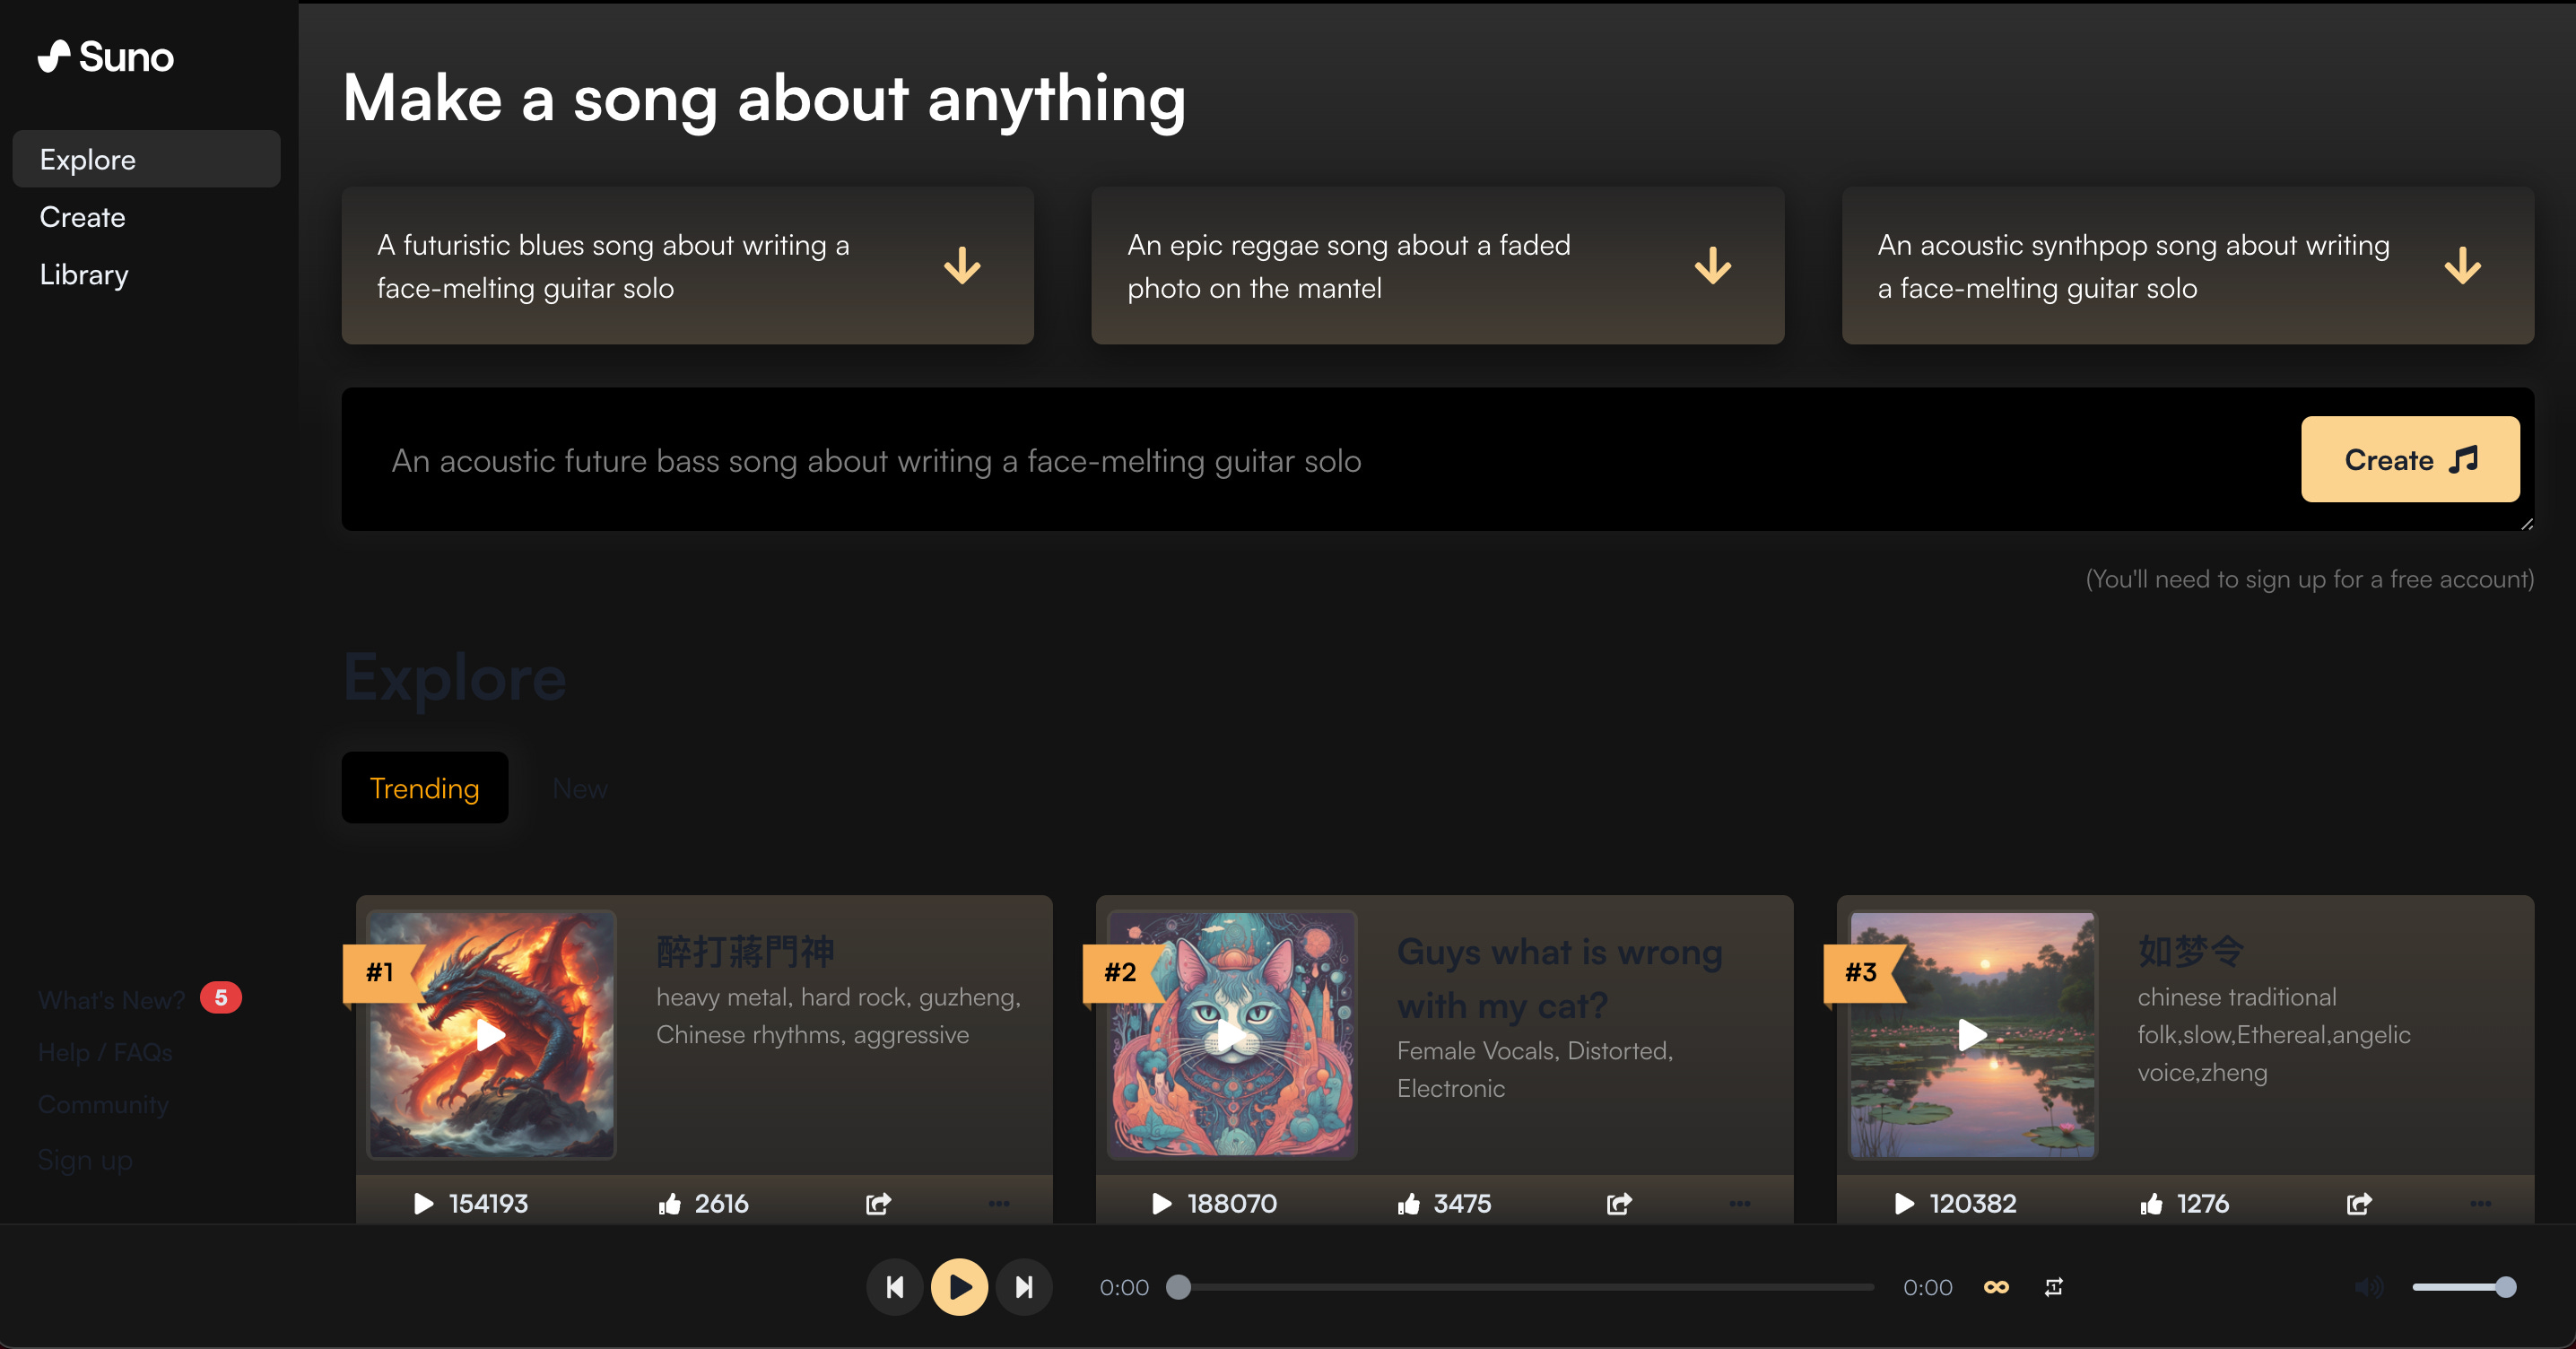Click the playback progress slider
Viewport: 2576px width, 1349px height.
click(x=1525, y=1287)
